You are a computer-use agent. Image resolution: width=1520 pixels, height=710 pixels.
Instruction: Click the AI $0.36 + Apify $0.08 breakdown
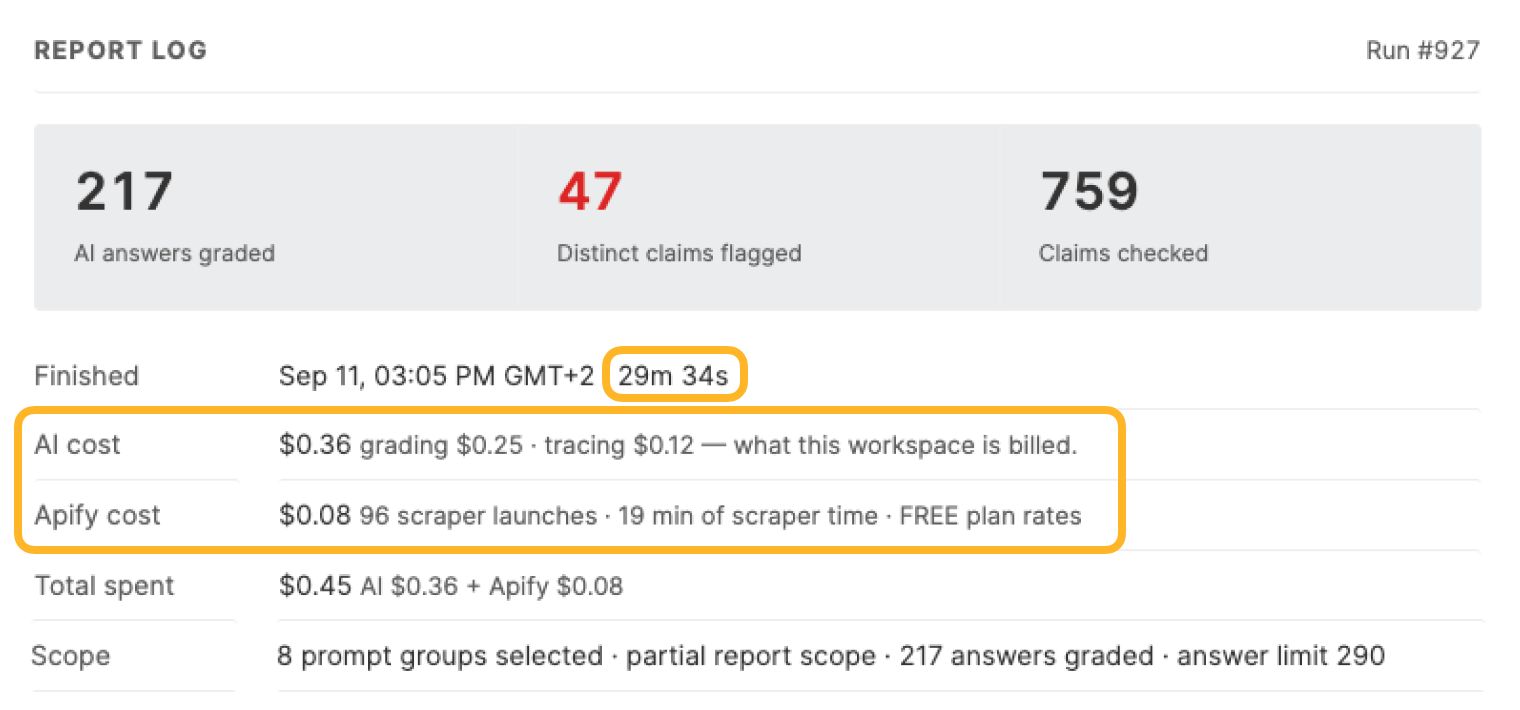point(491,586)
